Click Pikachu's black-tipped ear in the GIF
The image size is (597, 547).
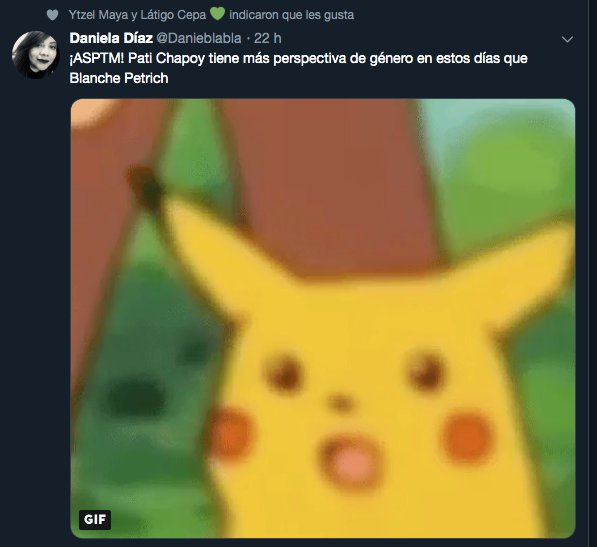(145, 188)
